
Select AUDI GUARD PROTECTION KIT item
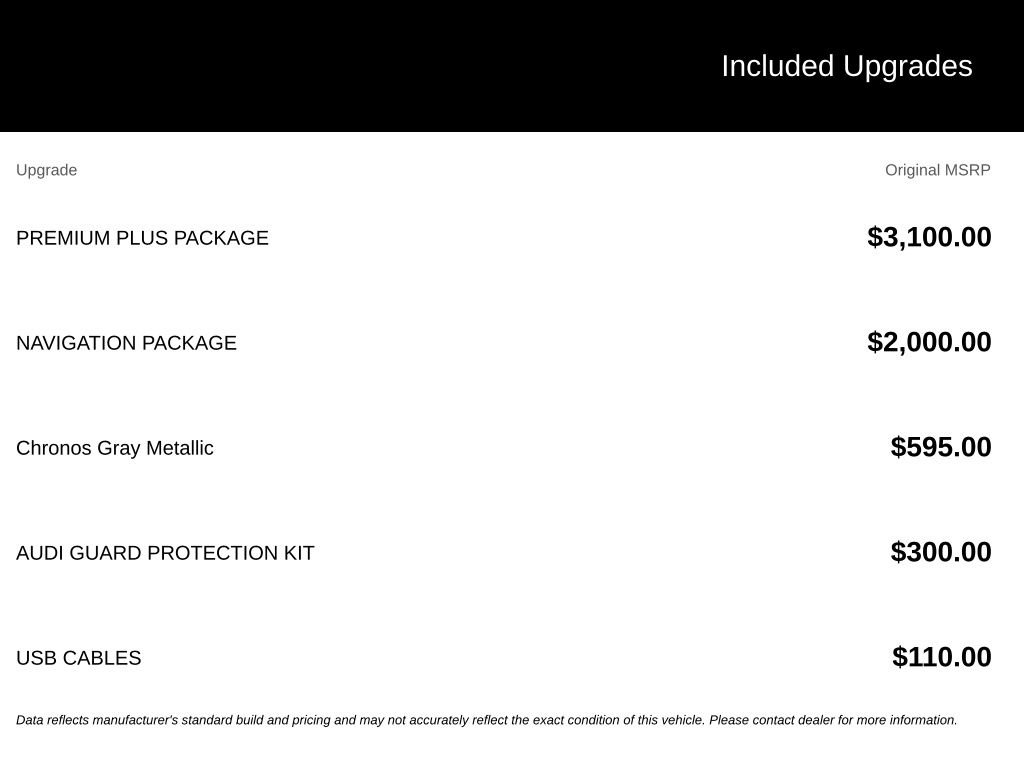[x=165, y=553]
